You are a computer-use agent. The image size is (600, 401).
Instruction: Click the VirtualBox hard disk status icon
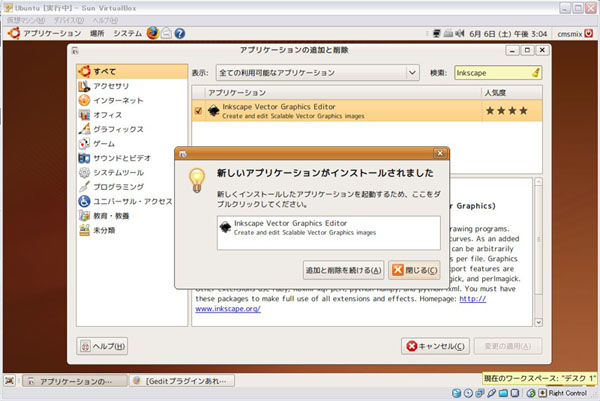tap(456, 393)
